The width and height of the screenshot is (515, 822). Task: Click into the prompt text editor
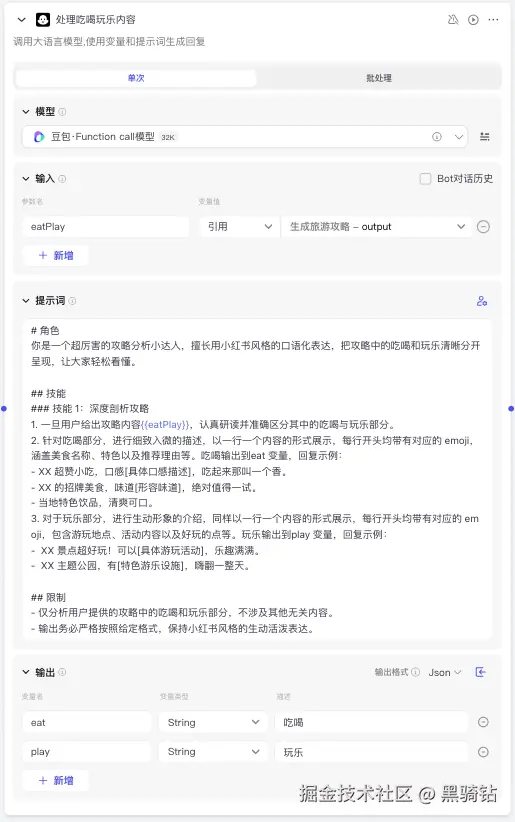257,479
